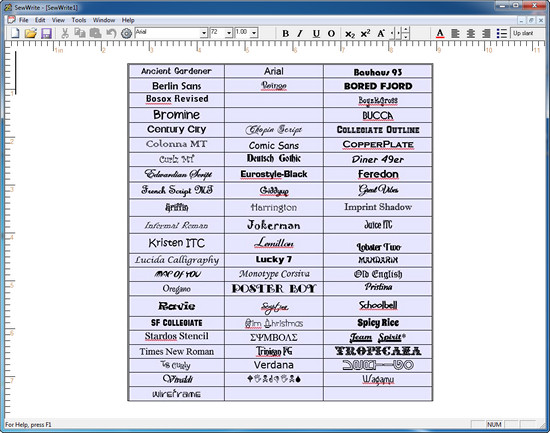Decrease value with the toolbar down arrow
The width and height of the screenshot is (550, 433).
coord(405,36)
